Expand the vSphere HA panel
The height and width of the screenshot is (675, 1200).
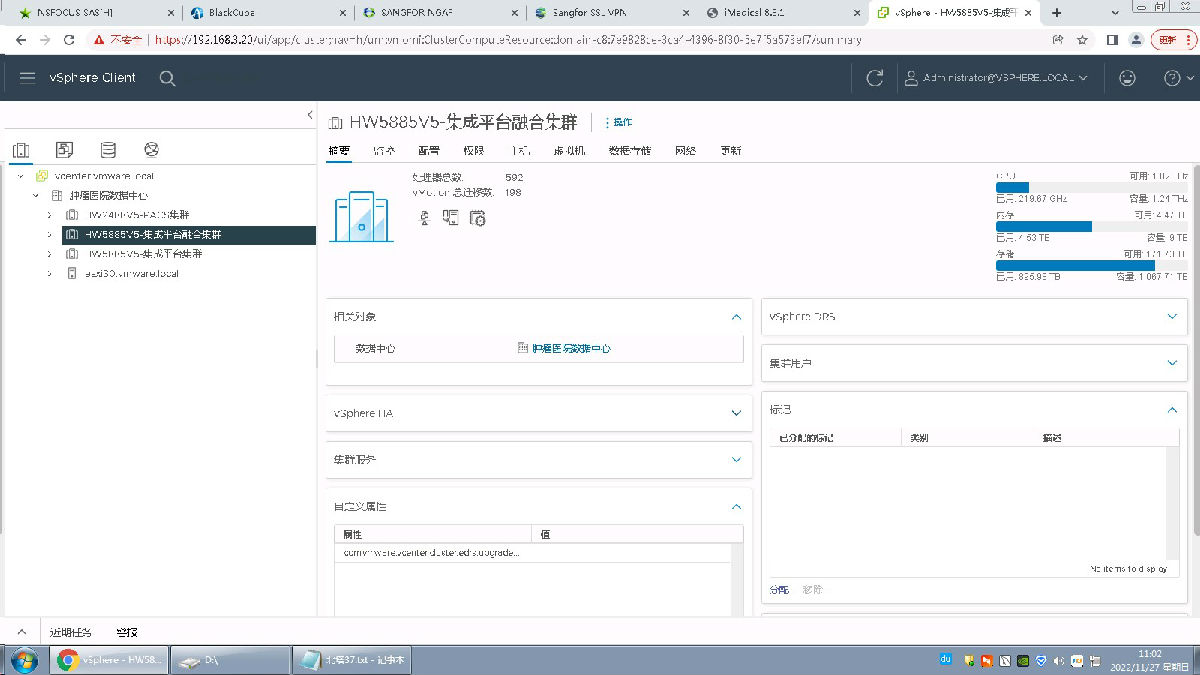coord(736,413)
